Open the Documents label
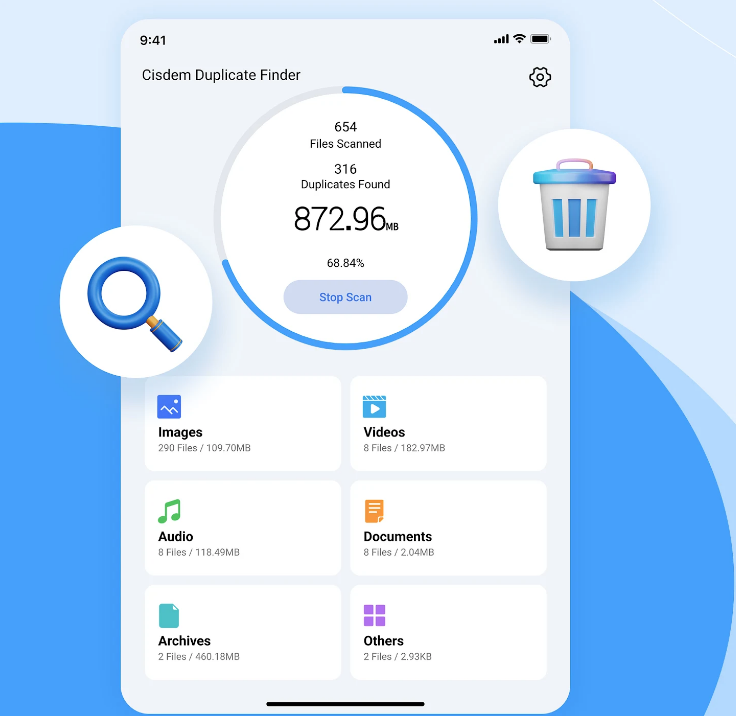 398,536
